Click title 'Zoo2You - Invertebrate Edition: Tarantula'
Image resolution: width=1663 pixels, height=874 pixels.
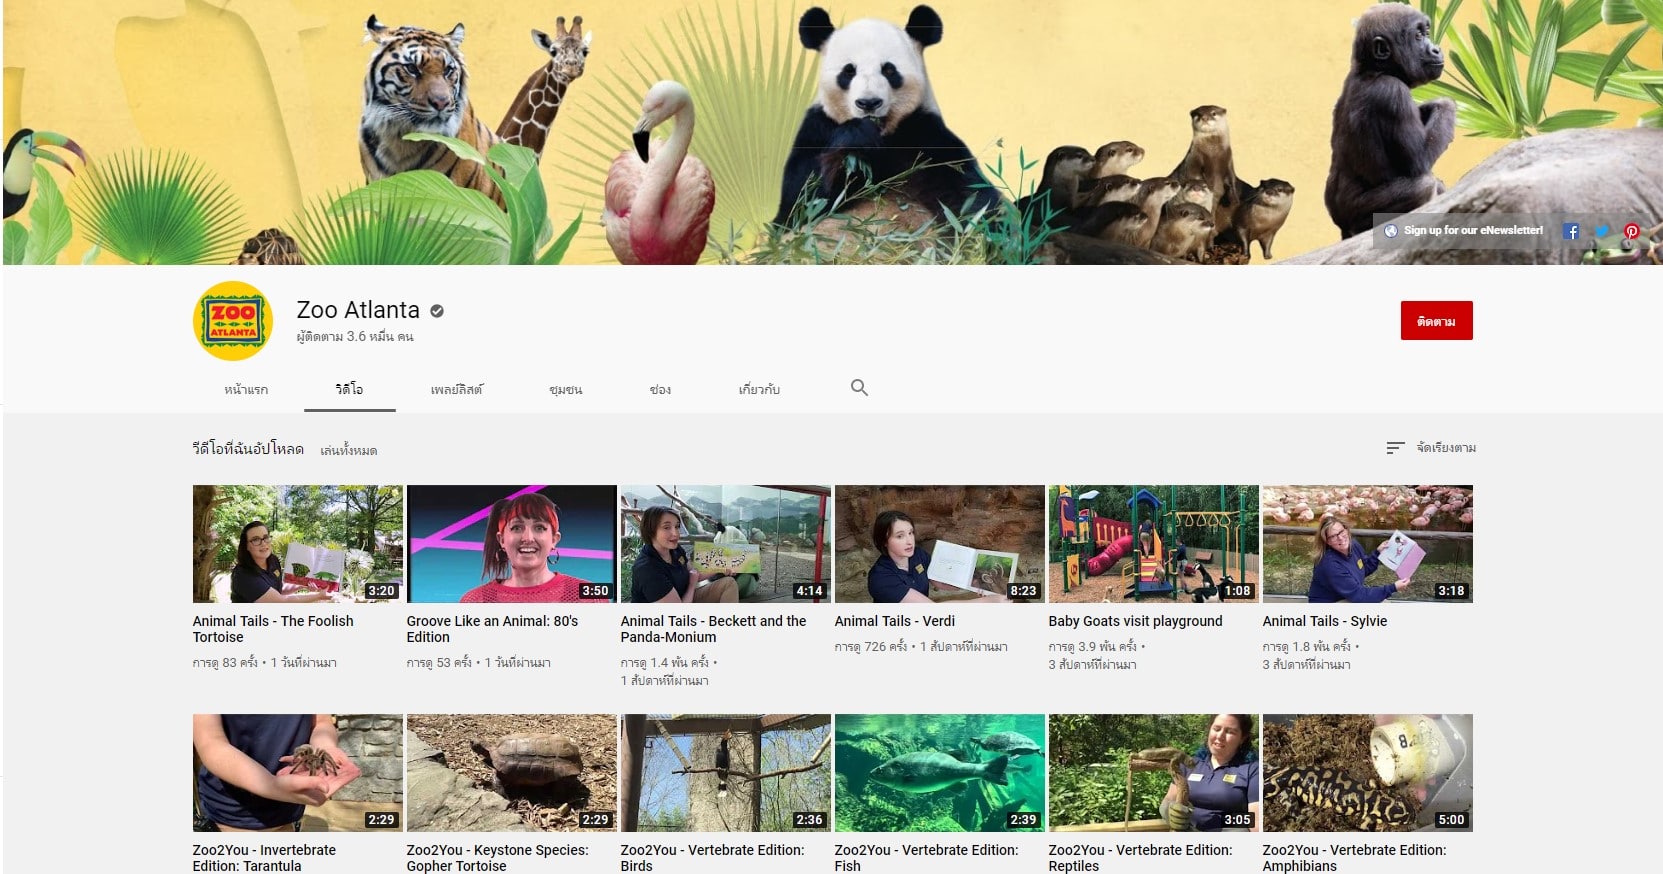coord(264,858)
